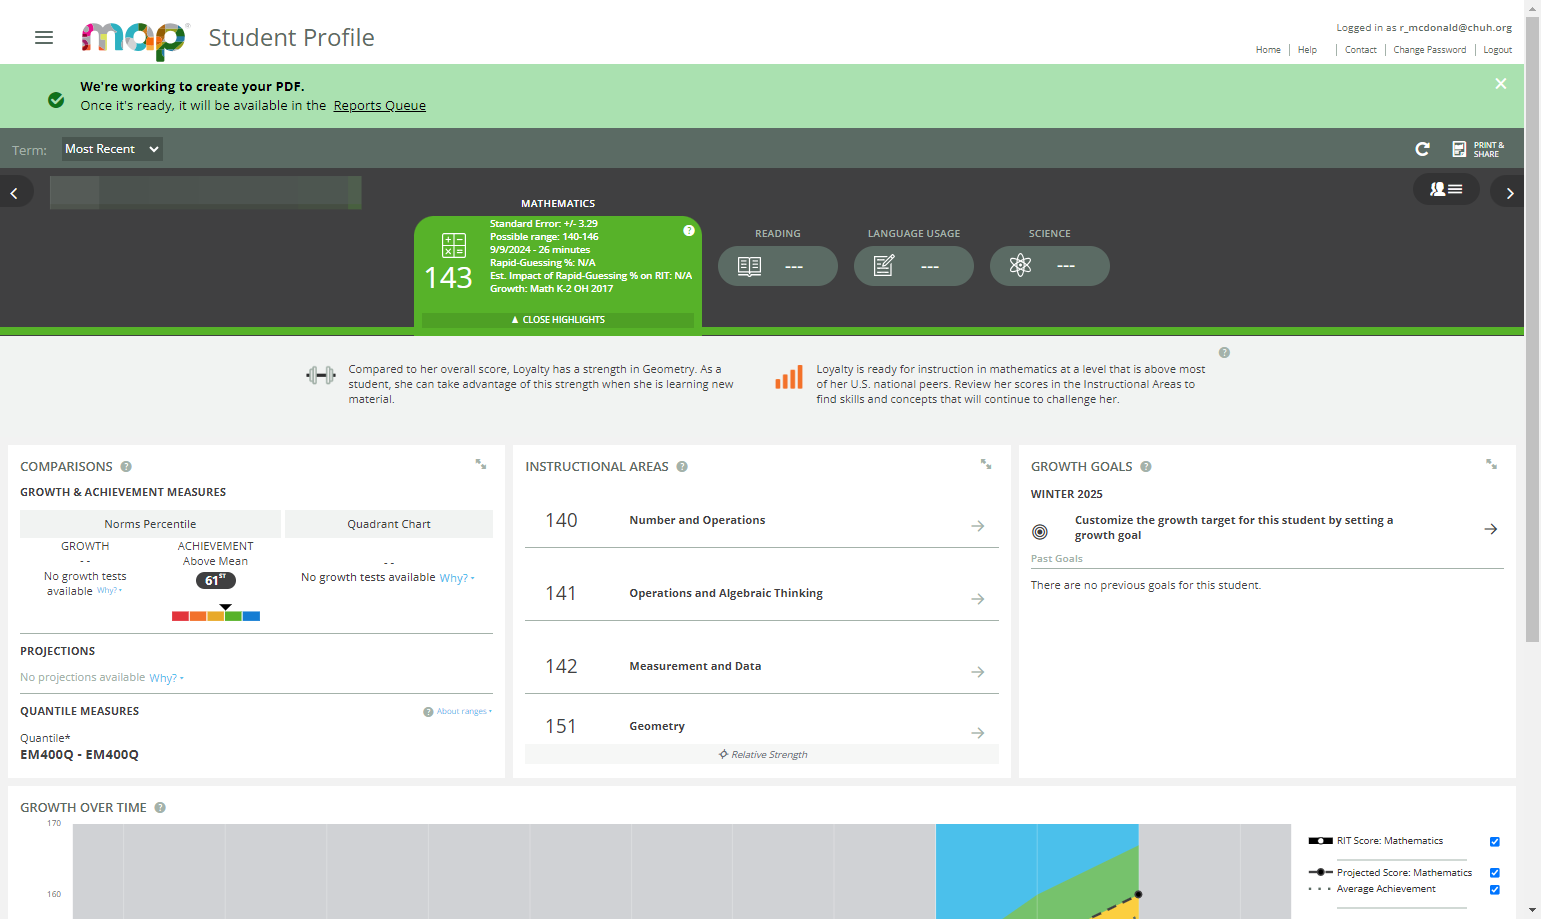Viewport: 1541px width, 919px height.
Task: Click the Comparisons help icon
Action: [x=126, y=467]
